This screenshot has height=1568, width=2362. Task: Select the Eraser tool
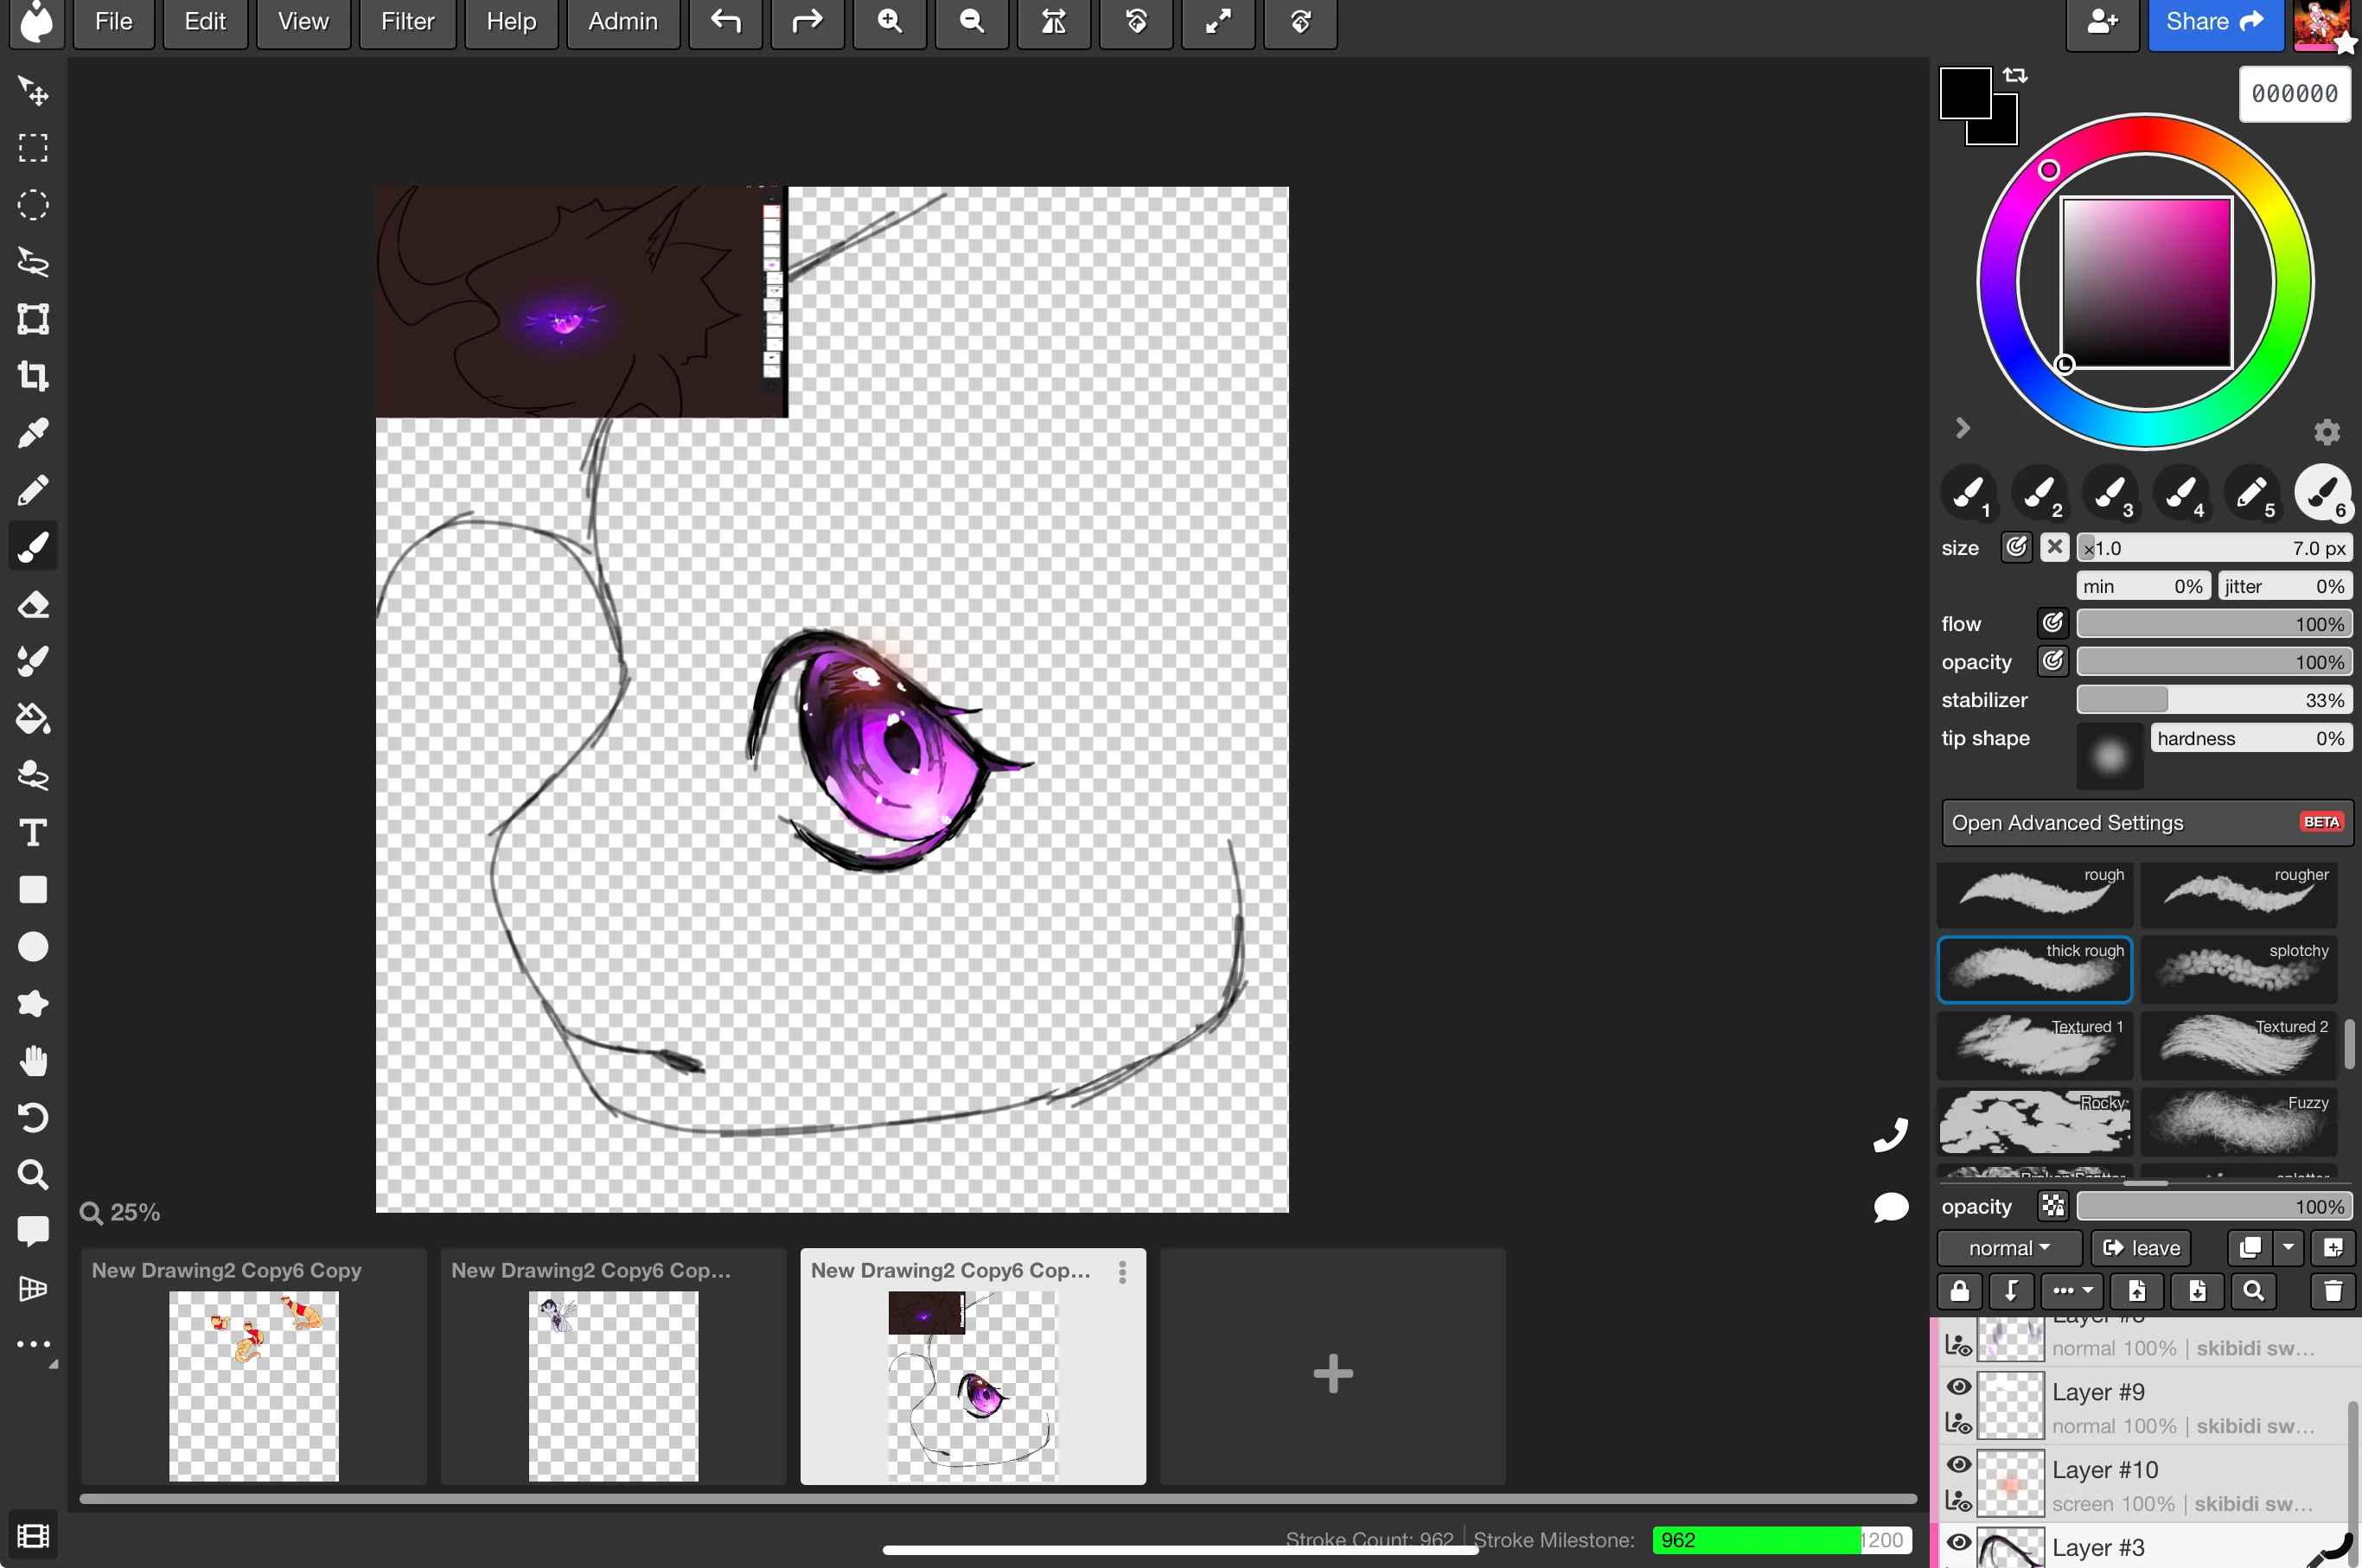point(33,604)
